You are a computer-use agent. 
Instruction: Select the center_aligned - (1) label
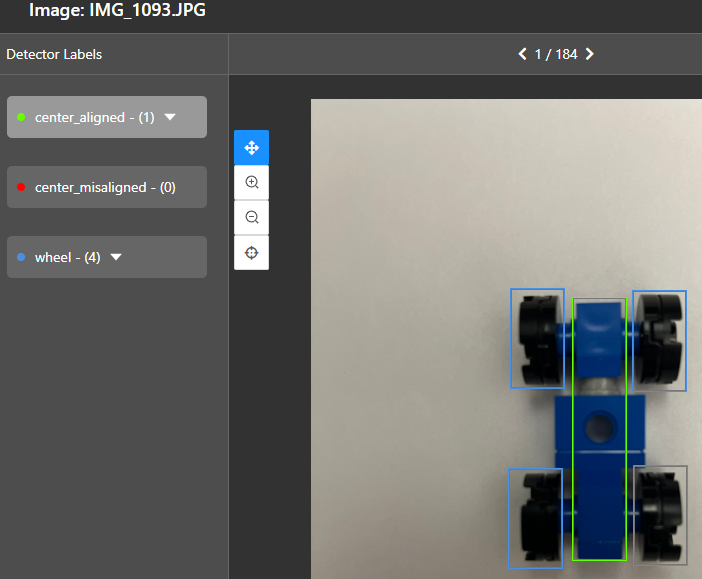[x=94, y=117]
